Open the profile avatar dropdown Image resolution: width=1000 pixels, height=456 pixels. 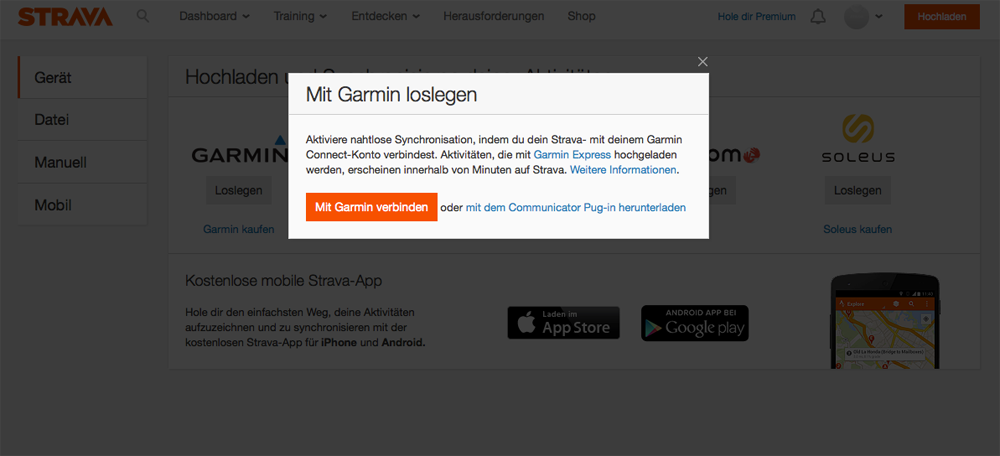(x=864, y=16)
